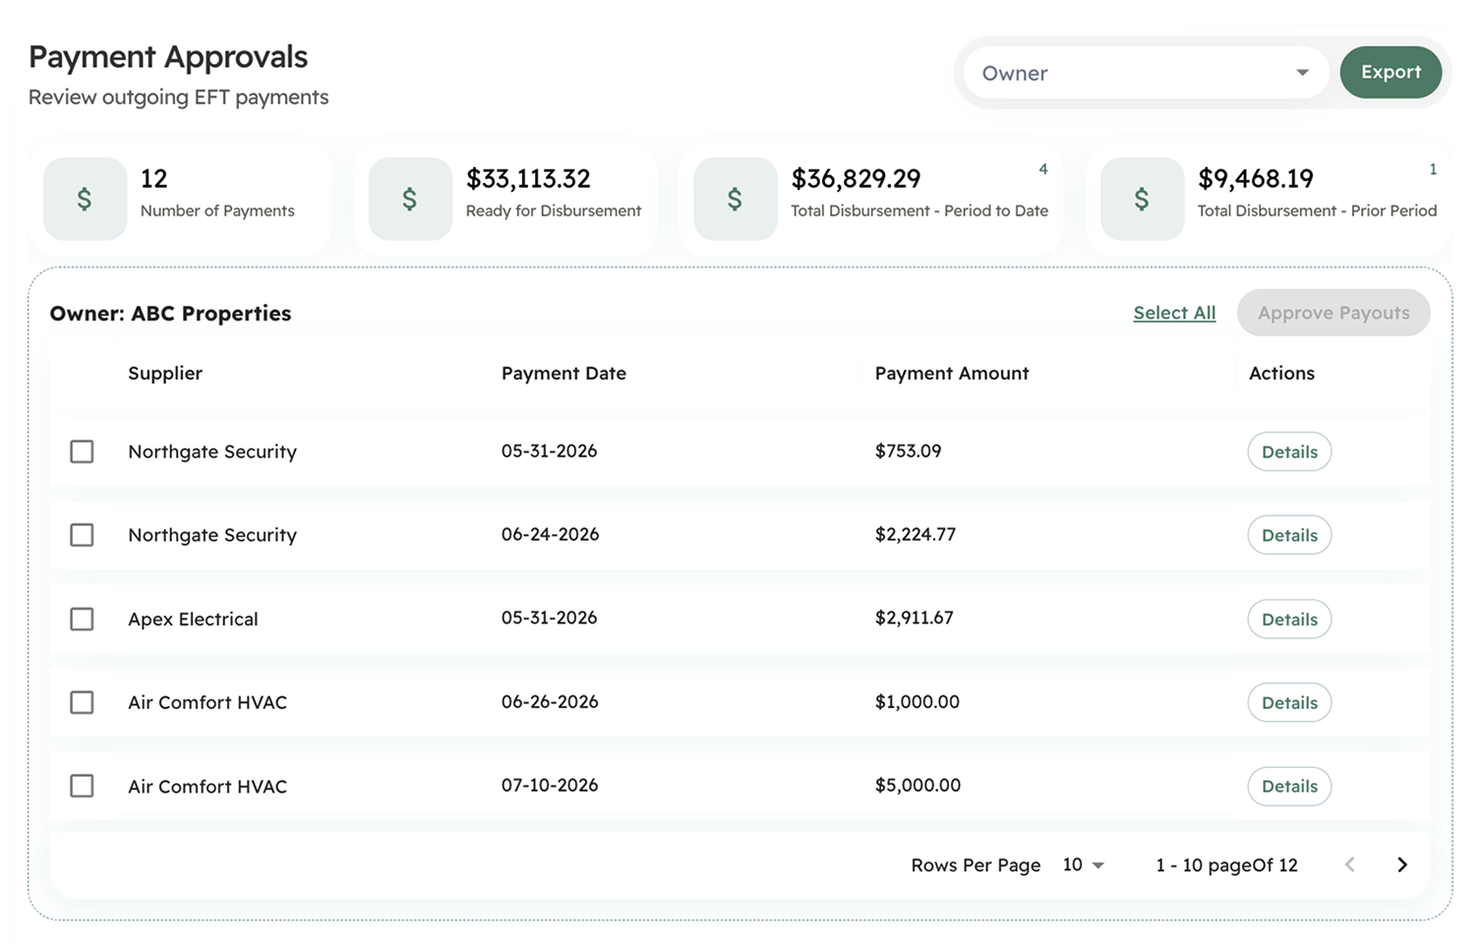
Task: Tick the Apex Electrical payment checkbox
Action: pos(82,619)
